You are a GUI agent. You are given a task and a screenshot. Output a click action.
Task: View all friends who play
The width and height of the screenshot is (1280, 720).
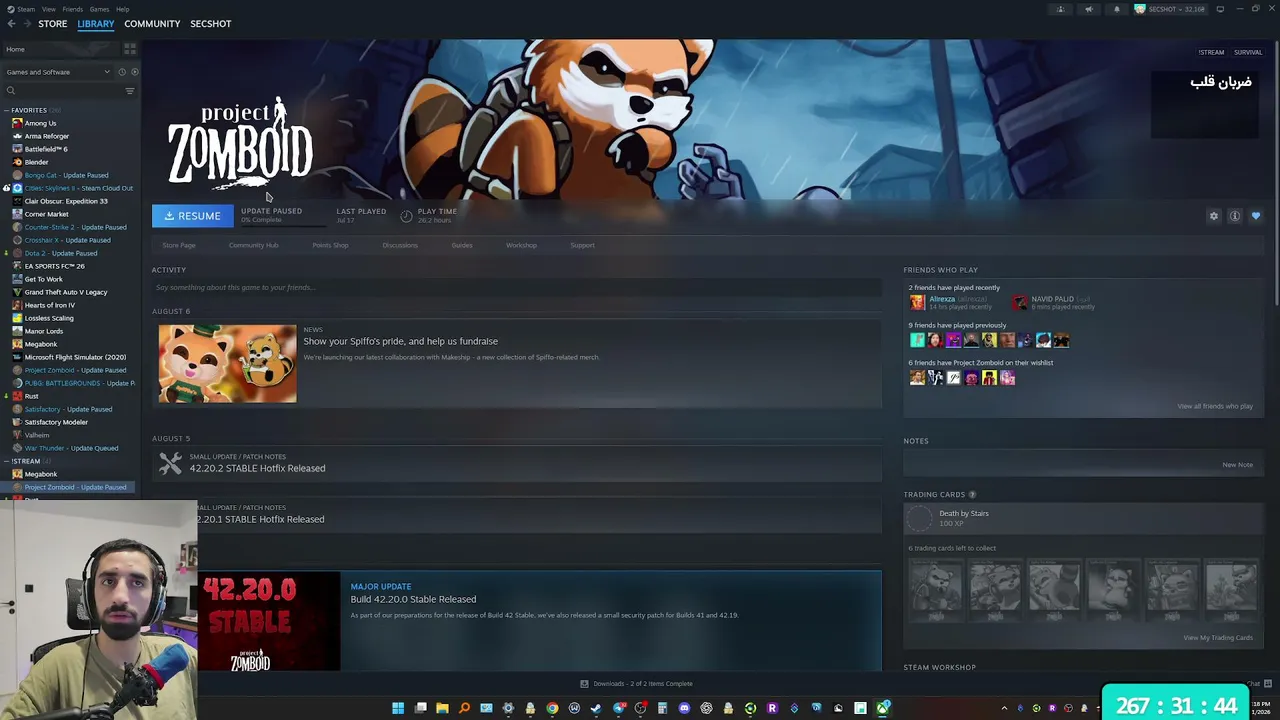[1215, 406]
